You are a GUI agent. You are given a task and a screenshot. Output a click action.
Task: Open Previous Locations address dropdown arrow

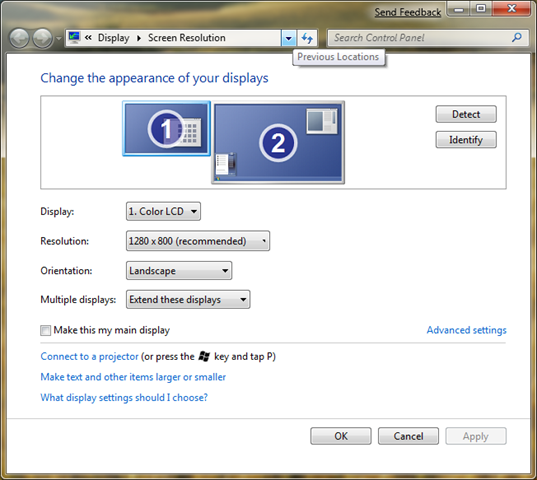coord(289,38)
